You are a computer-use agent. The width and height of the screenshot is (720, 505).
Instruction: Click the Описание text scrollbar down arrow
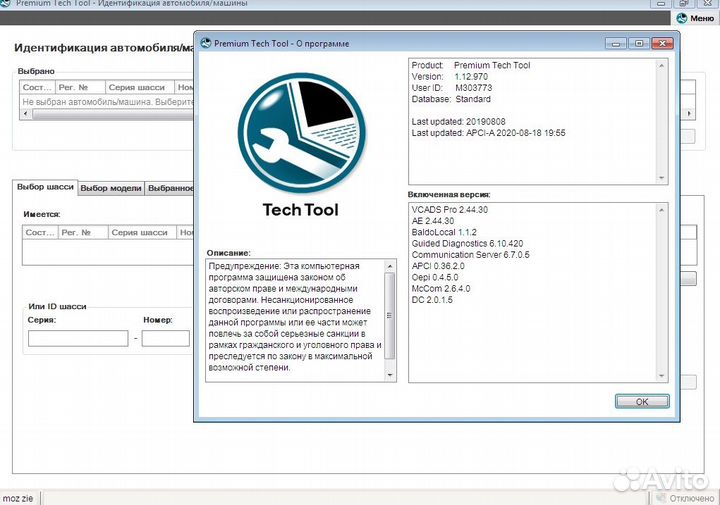tap(391, 375)
